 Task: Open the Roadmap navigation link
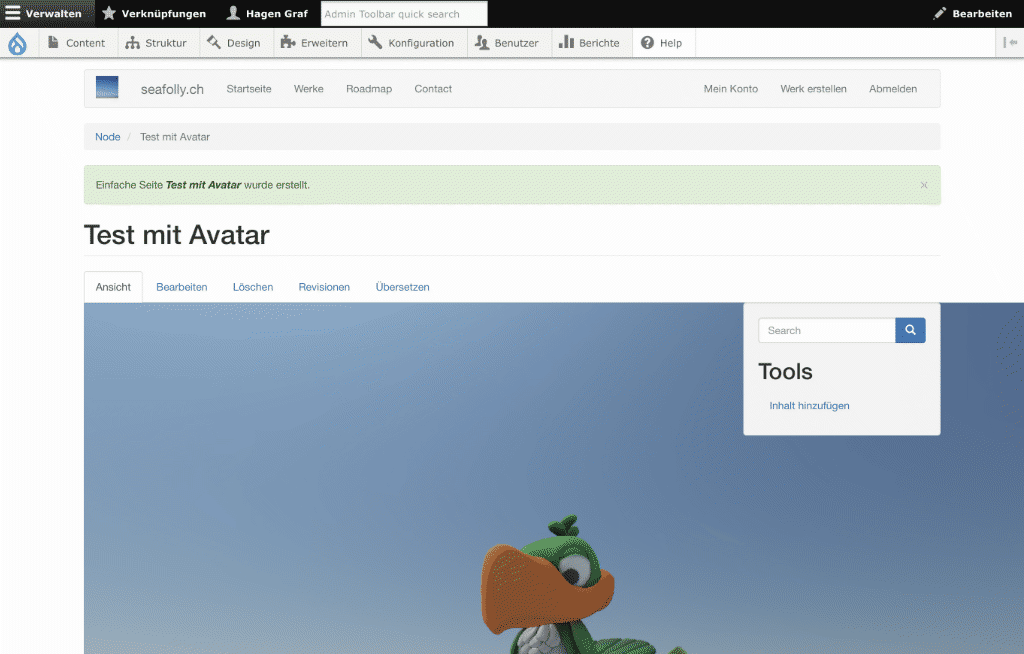click(369, 89)
